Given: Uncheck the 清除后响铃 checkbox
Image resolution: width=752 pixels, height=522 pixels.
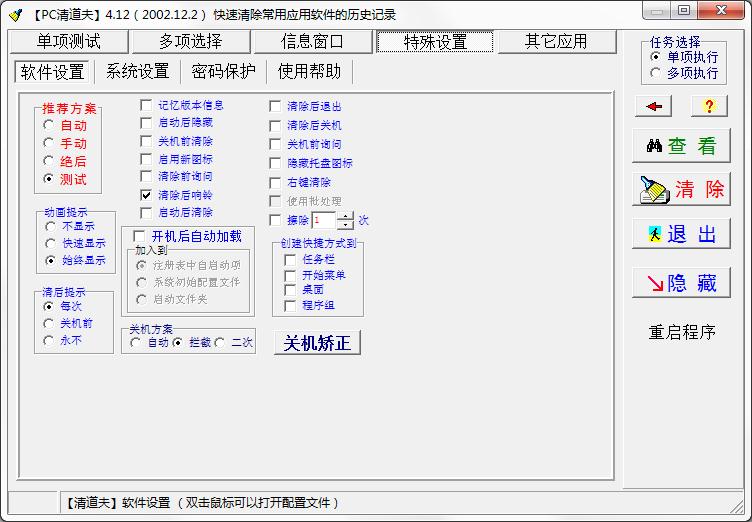Looking at the screenshot, I should click(x=147, y=195).
